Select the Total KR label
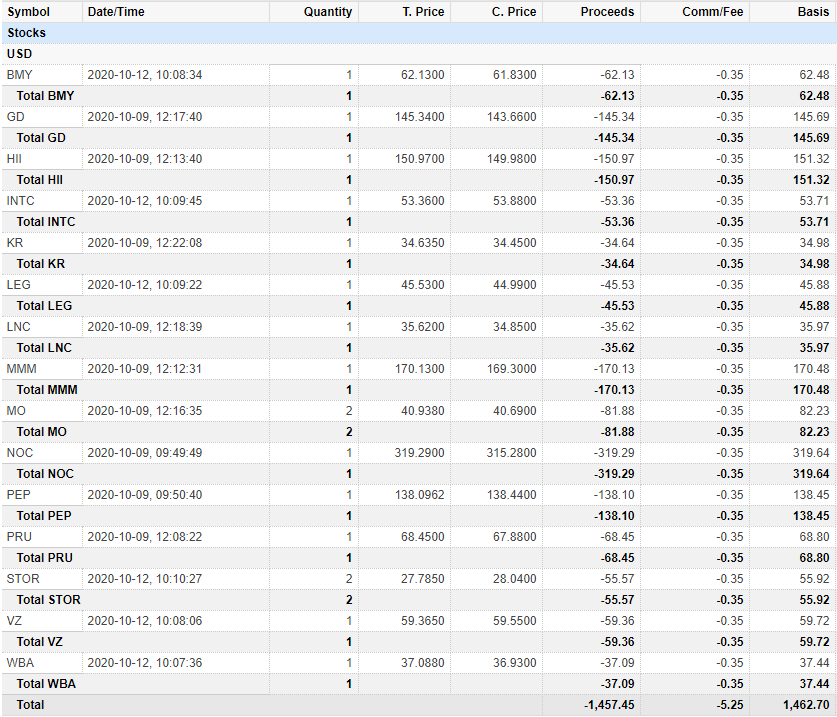The height and width of the screenshot is (717, 837). click(x=41, y=264)
